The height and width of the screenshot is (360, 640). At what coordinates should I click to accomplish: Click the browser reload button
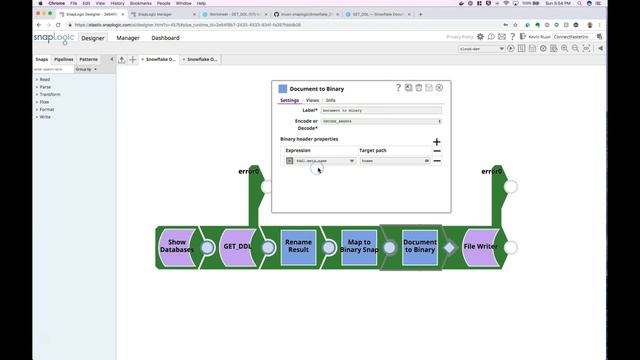click(x=58, y=25)
